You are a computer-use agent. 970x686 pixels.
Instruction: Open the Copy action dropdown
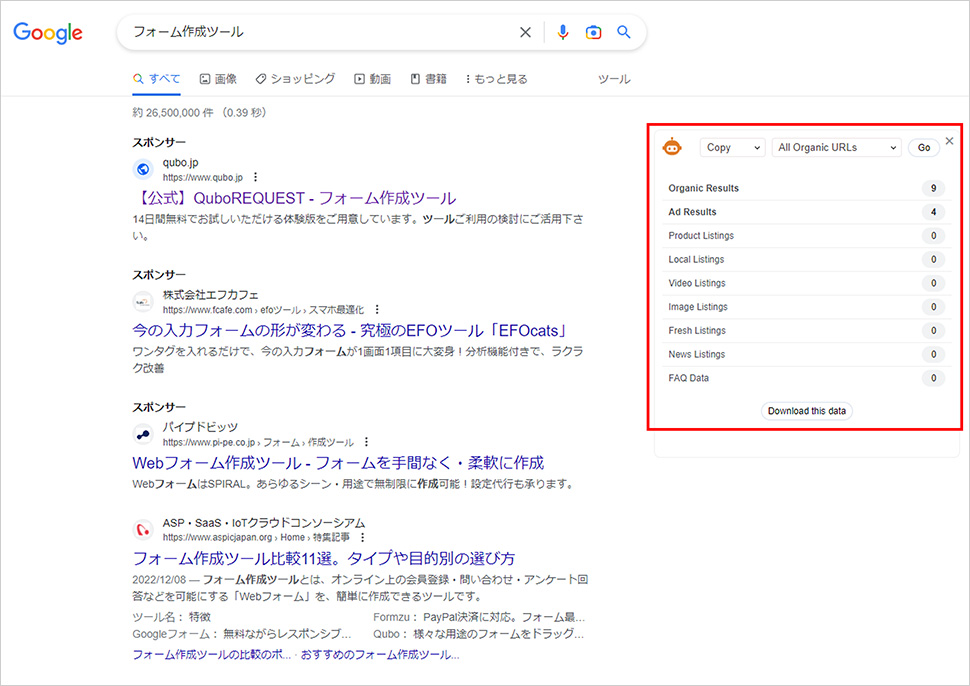(x=732, y=147)
